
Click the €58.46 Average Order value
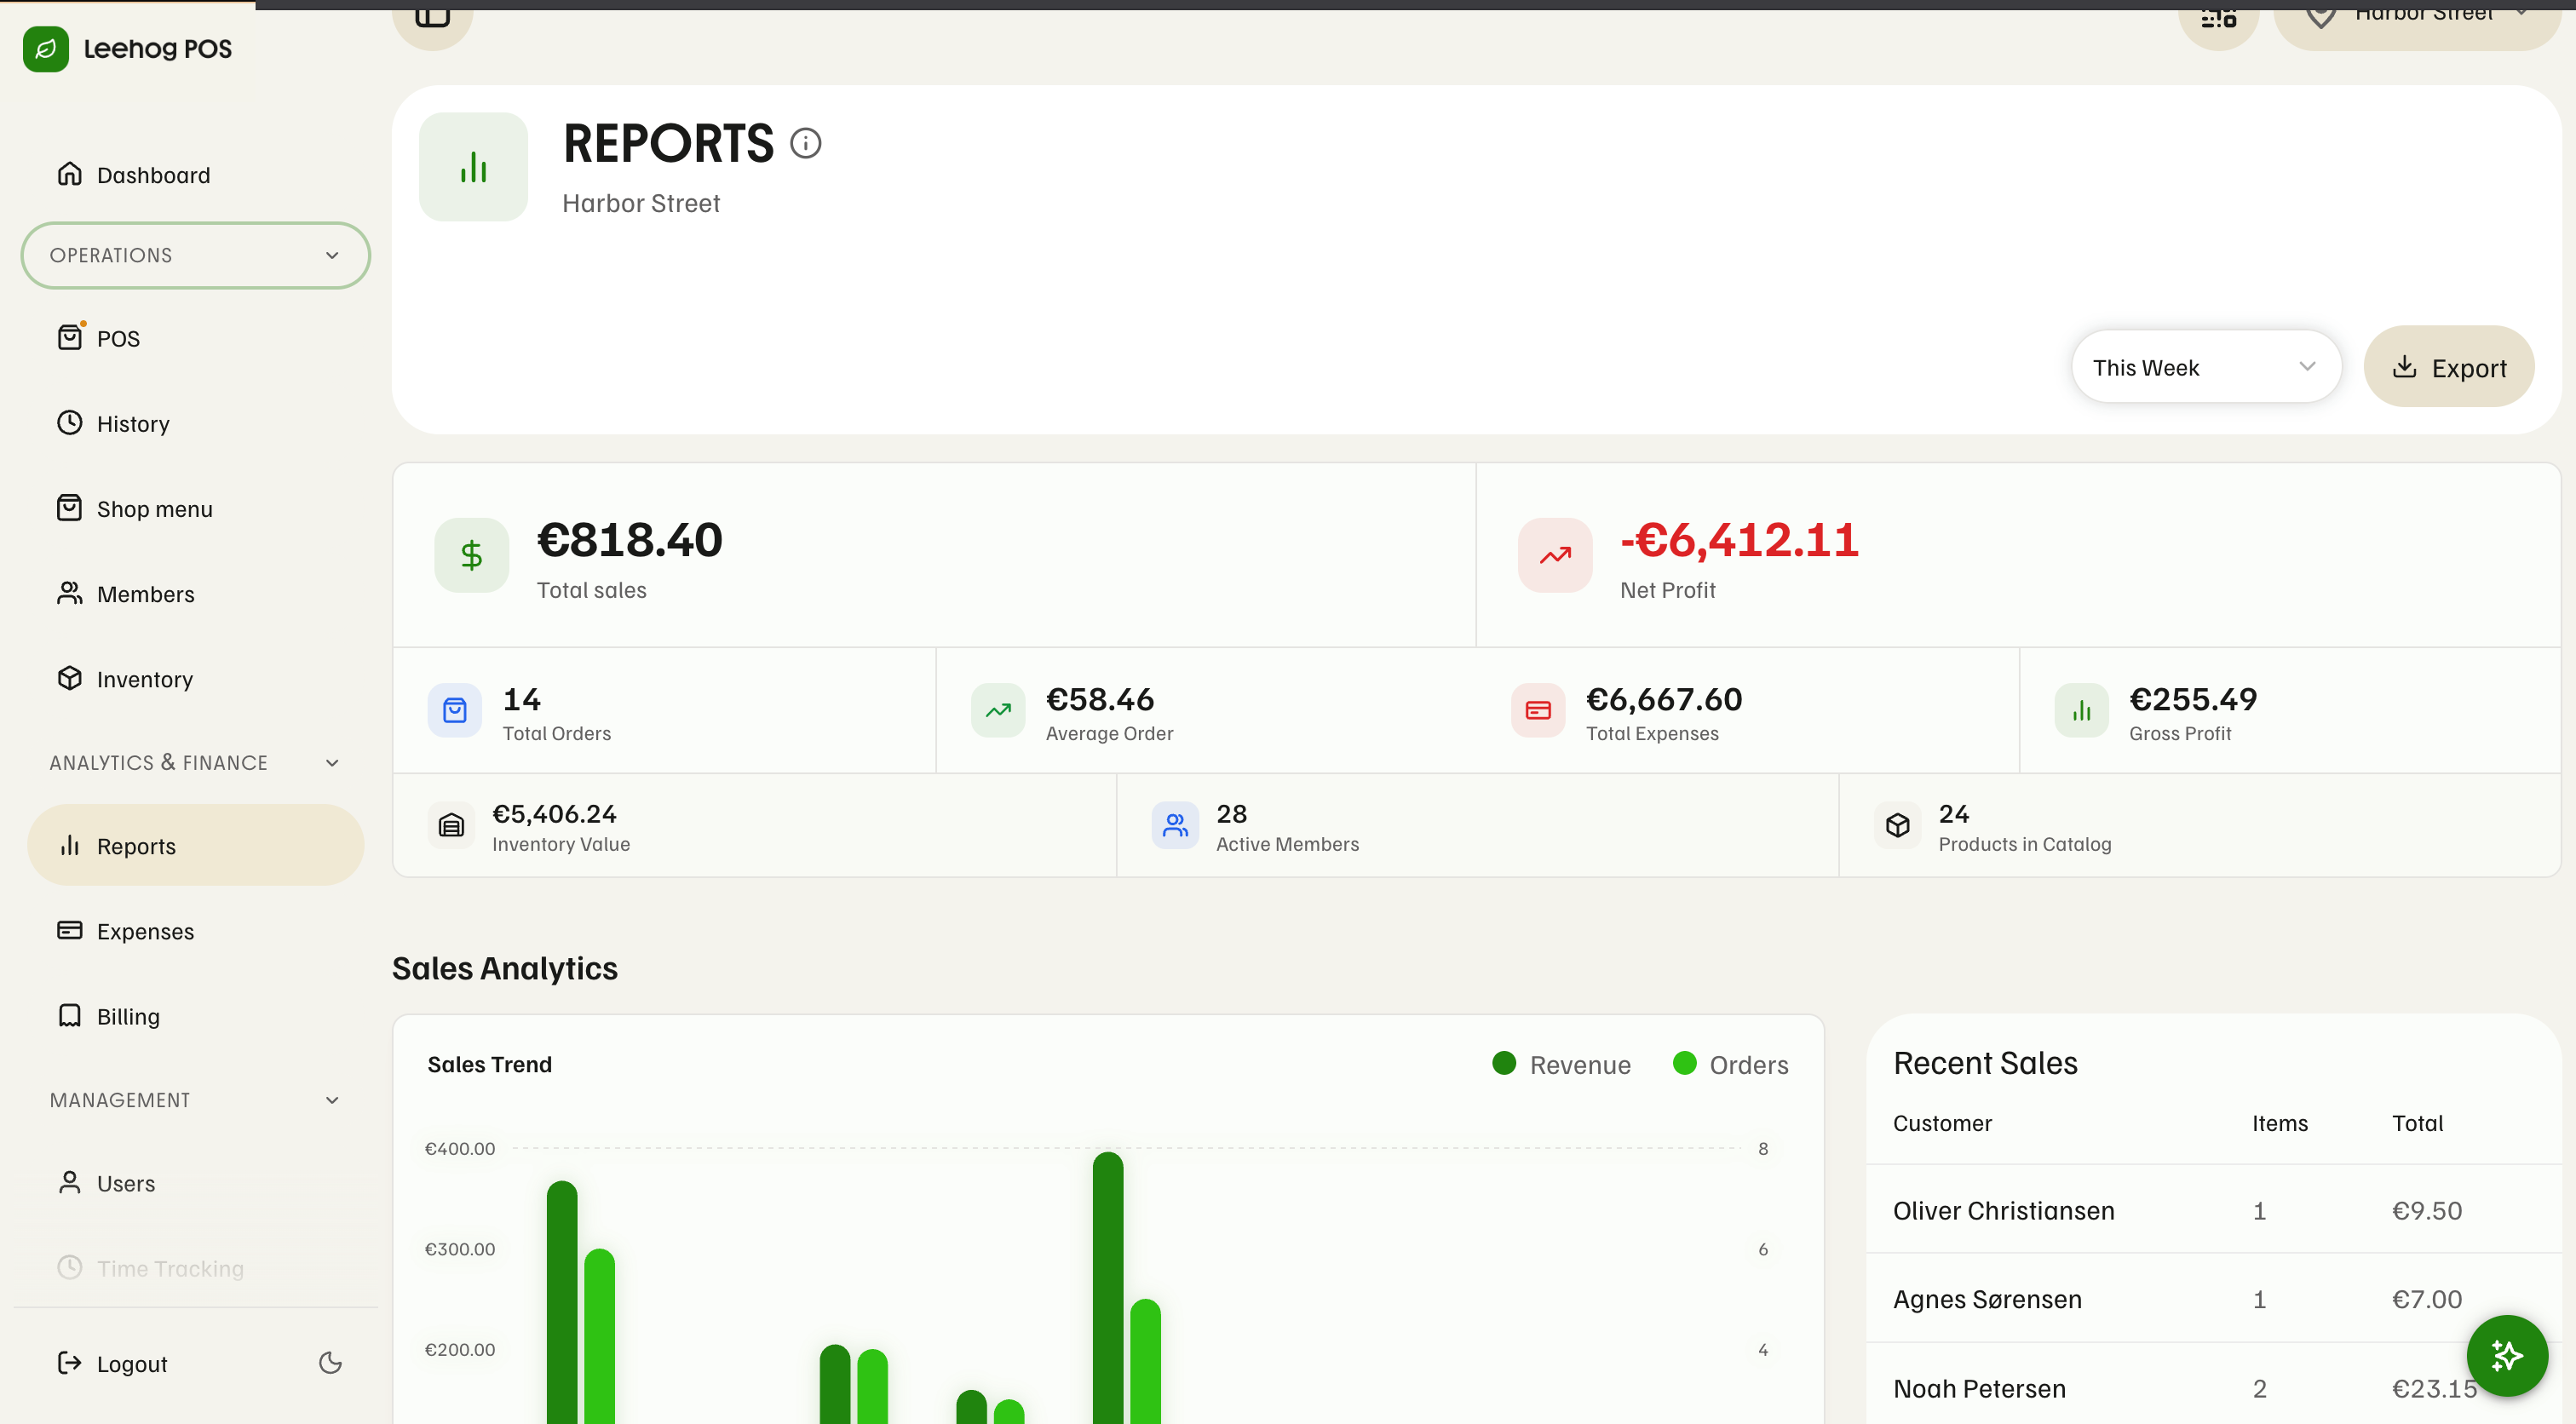click(x=1100, y=699)
